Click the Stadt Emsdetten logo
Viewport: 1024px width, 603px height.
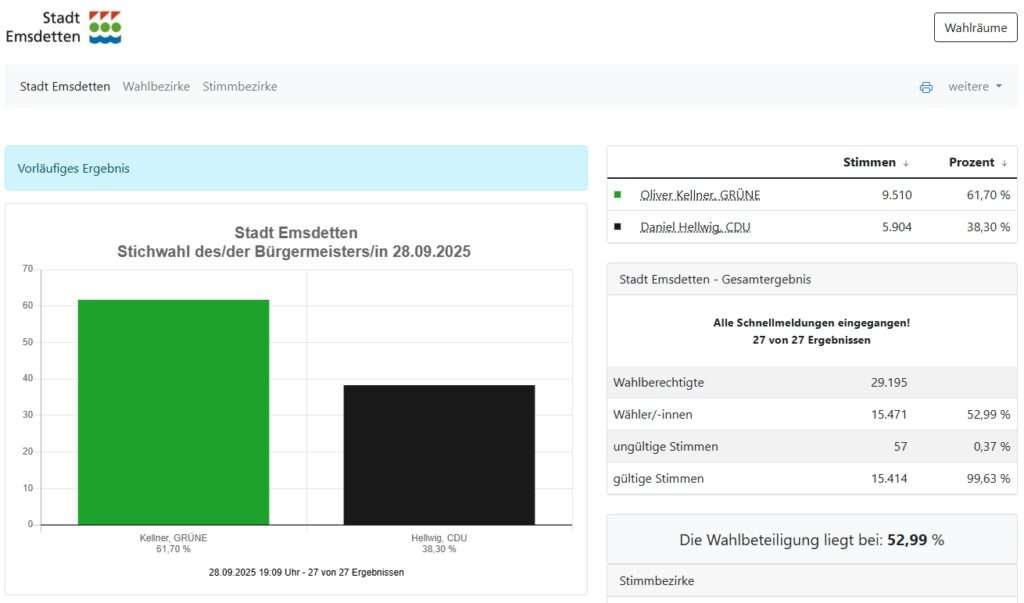pyautogui.click(x=63, y=27)
